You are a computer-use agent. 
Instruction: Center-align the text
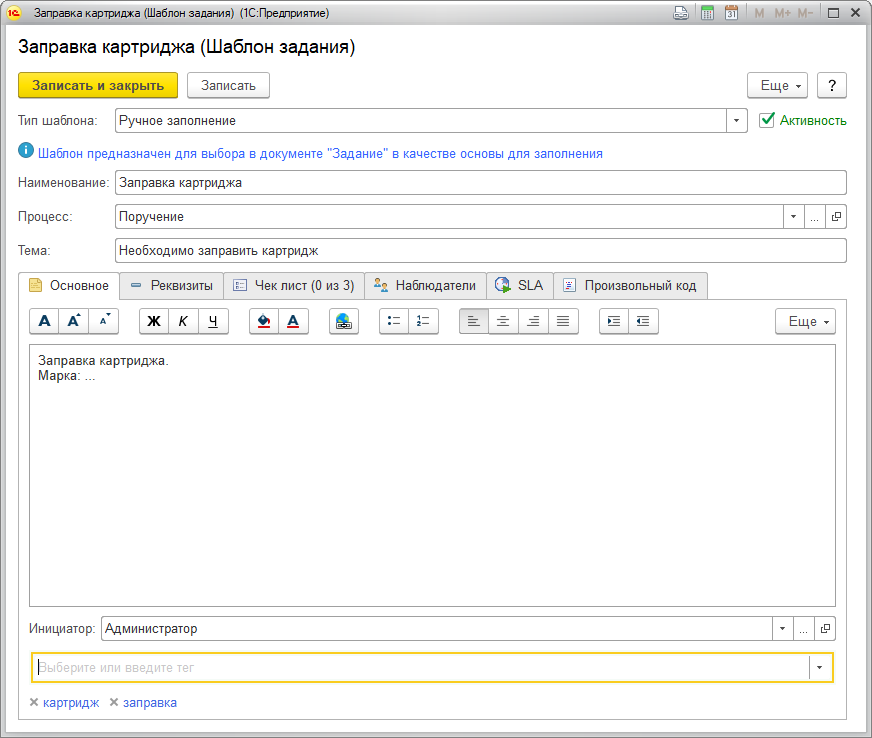(503, 321)
